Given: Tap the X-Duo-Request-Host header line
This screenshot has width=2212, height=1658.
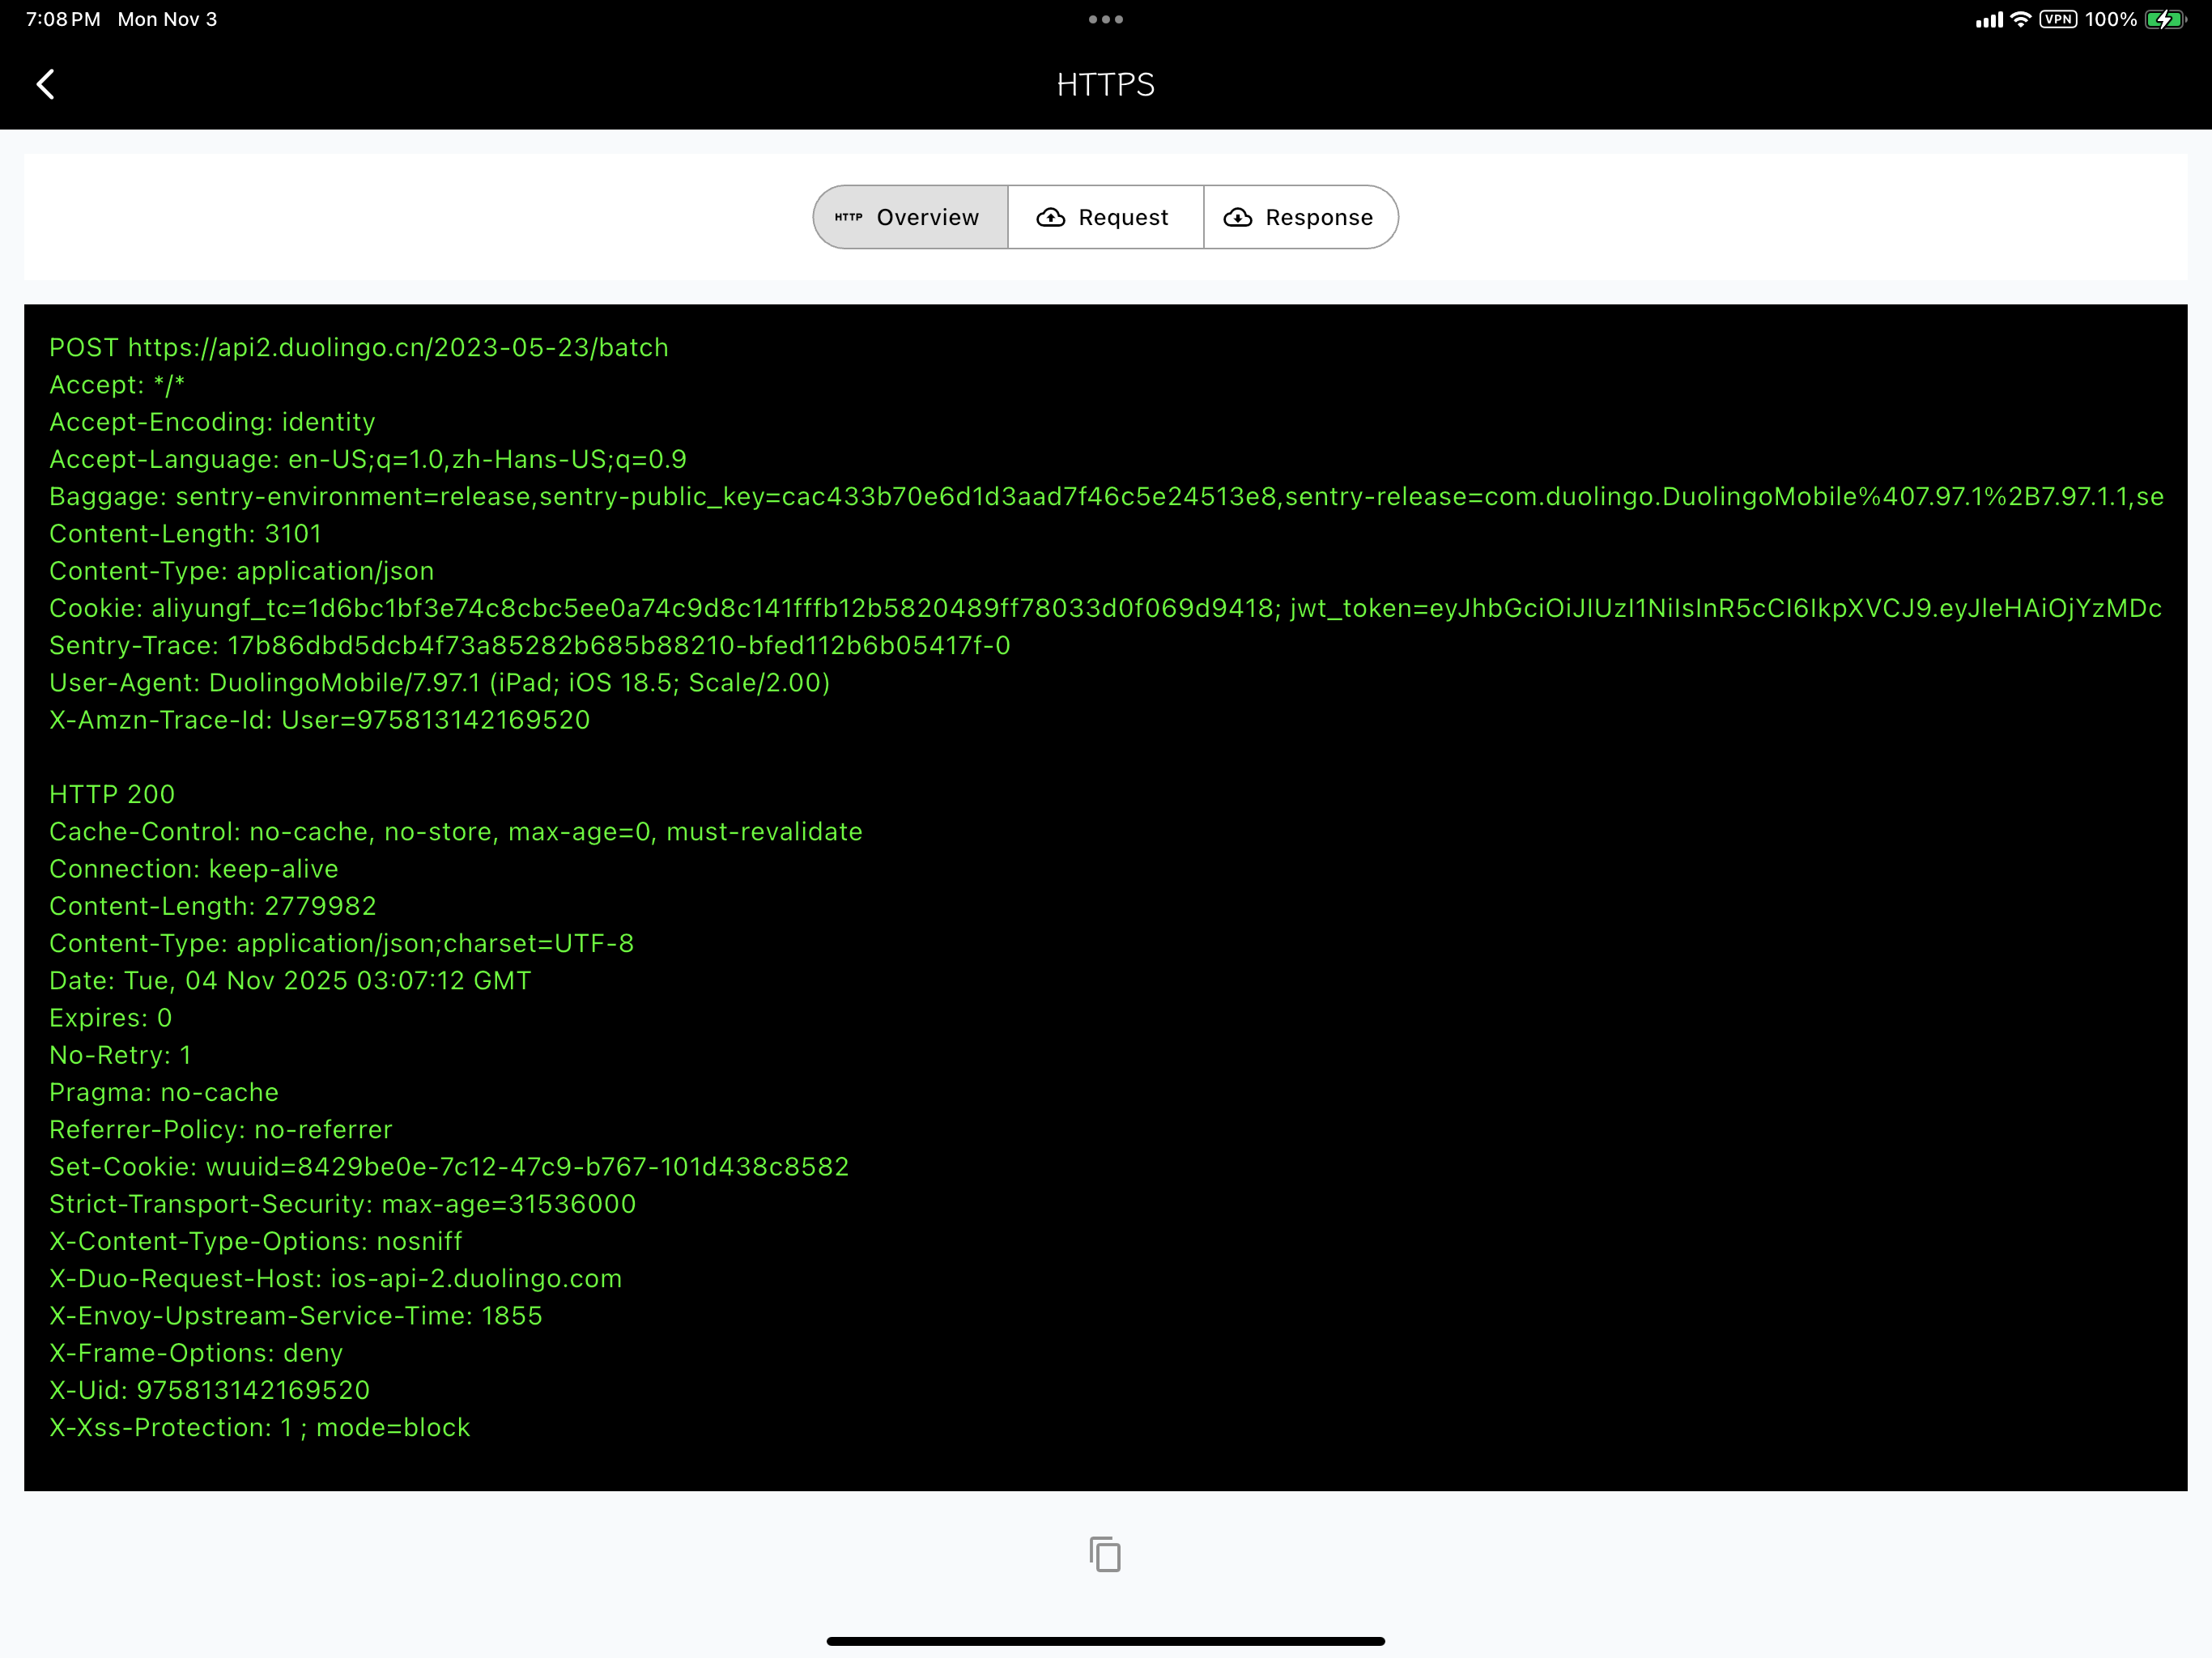Looking at the screenshot, I should [336, 1278].
